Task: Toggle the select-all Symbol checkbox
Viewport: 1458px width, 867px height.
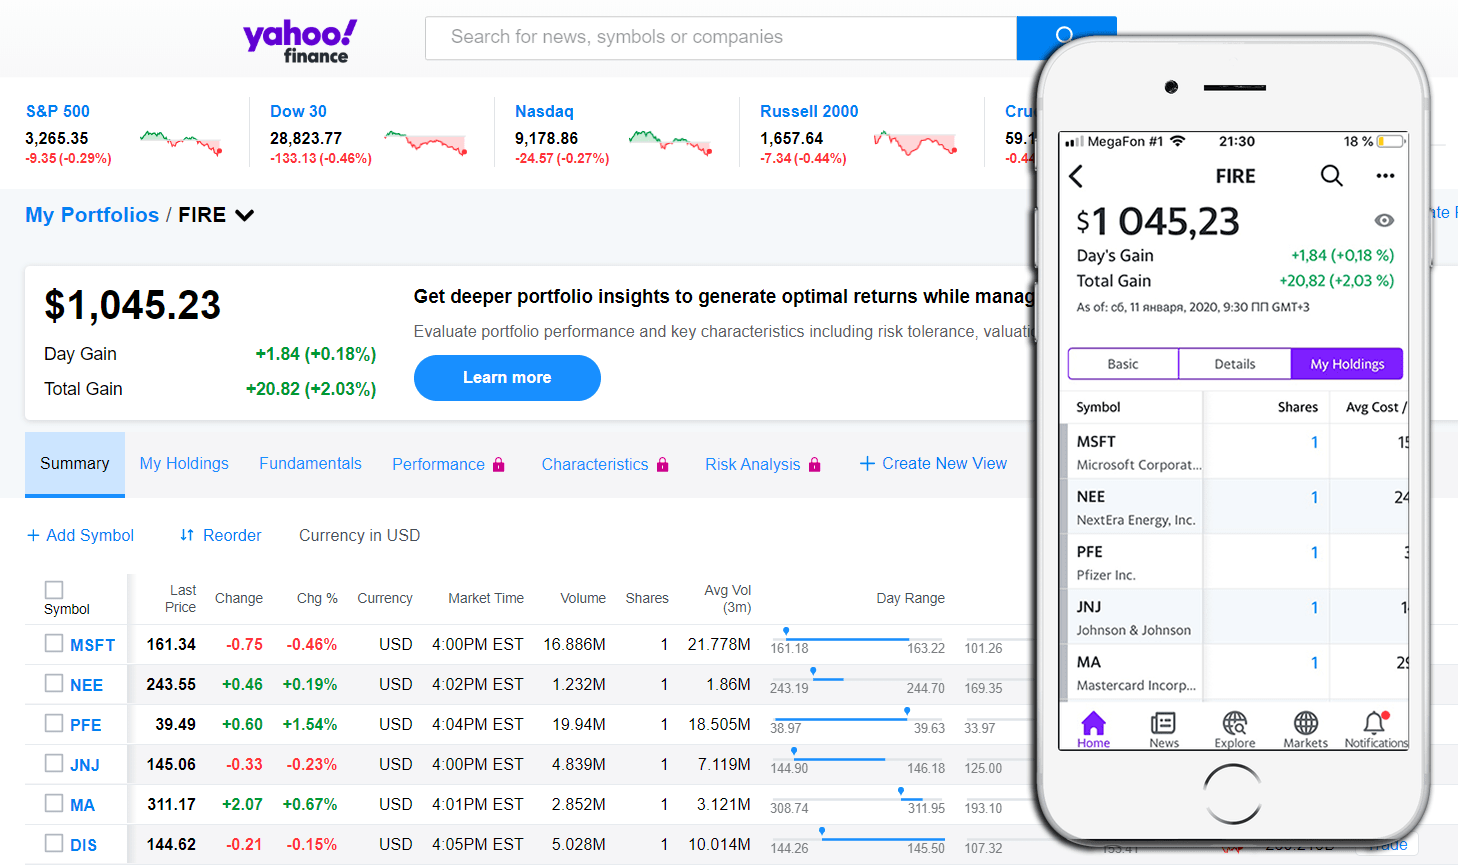Action: click(54, 590)
